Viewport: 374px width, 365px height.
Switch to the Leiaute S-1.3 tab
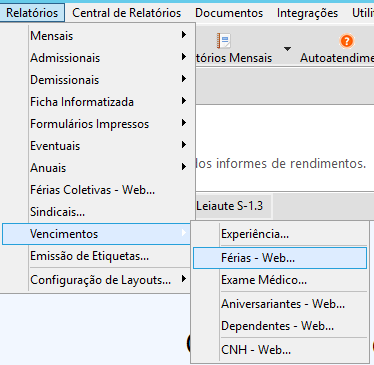(x=229, y=206)
